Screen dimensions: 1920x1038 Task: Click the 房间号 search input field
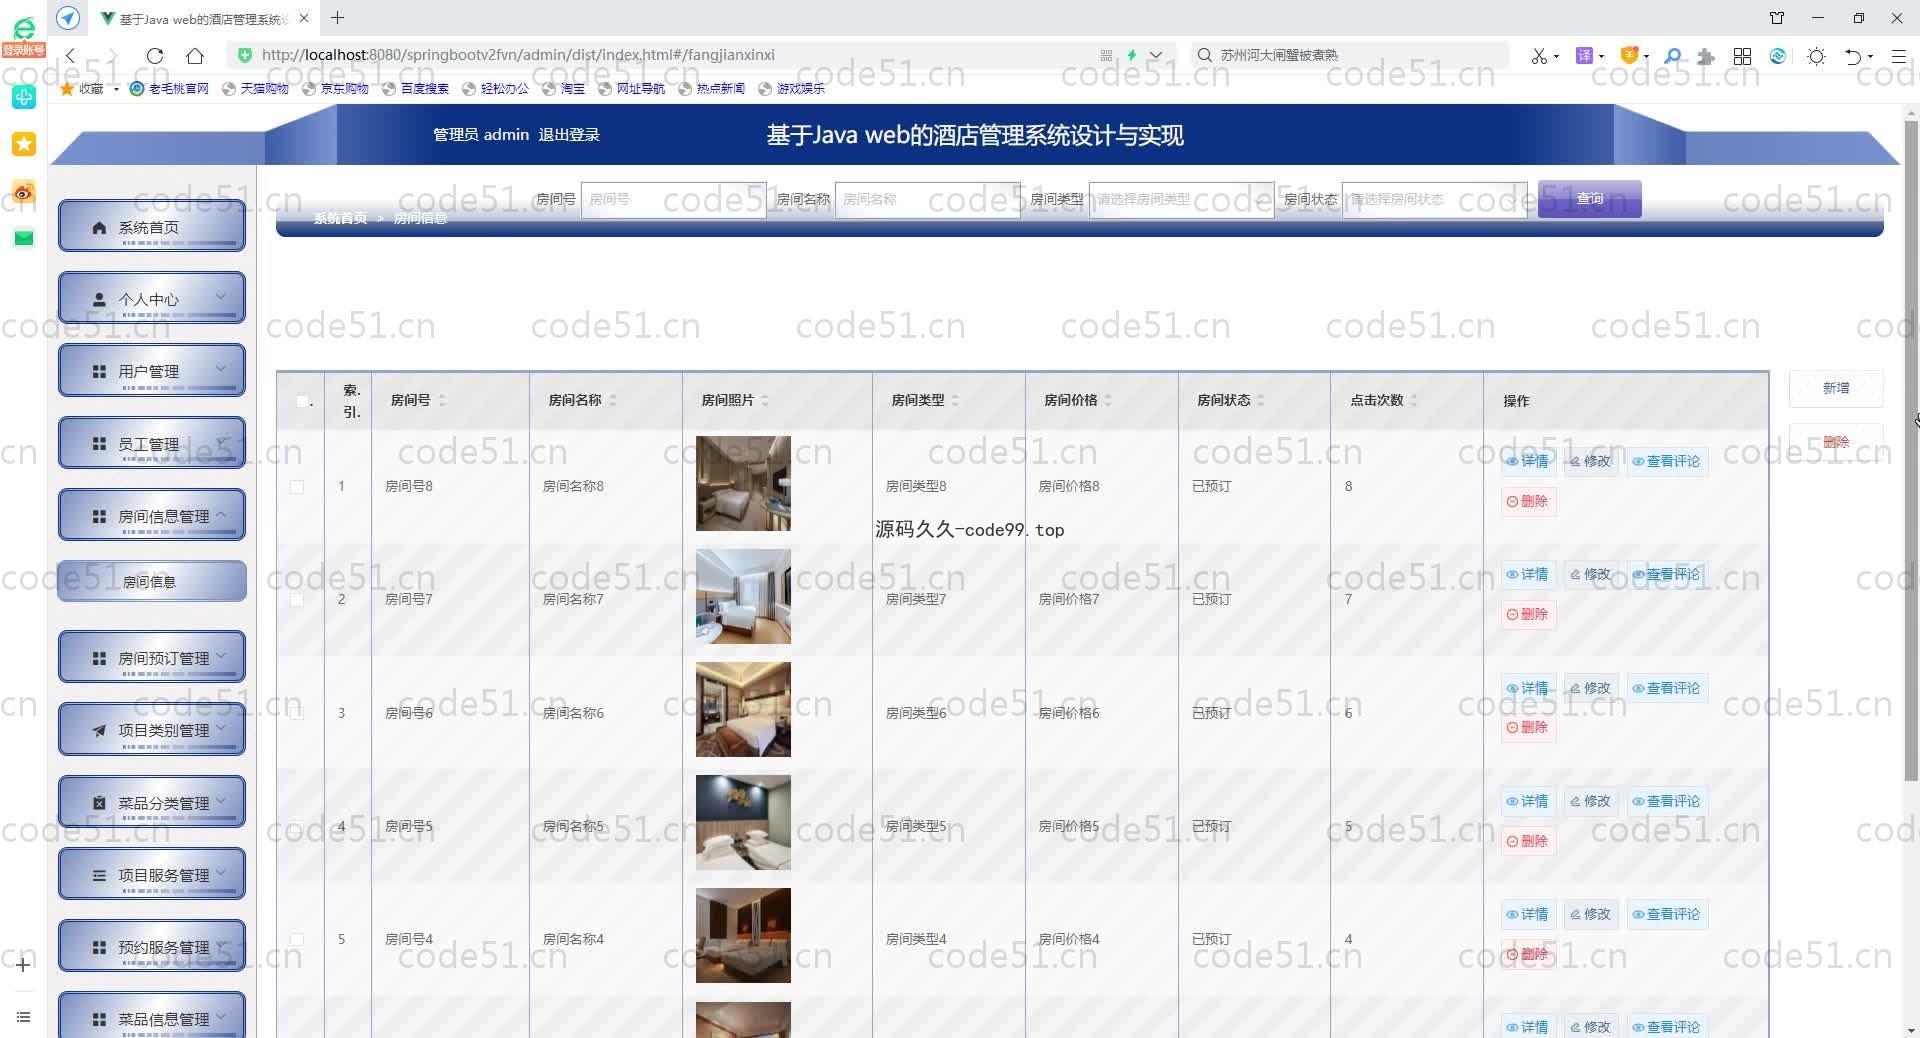[673, 199]
